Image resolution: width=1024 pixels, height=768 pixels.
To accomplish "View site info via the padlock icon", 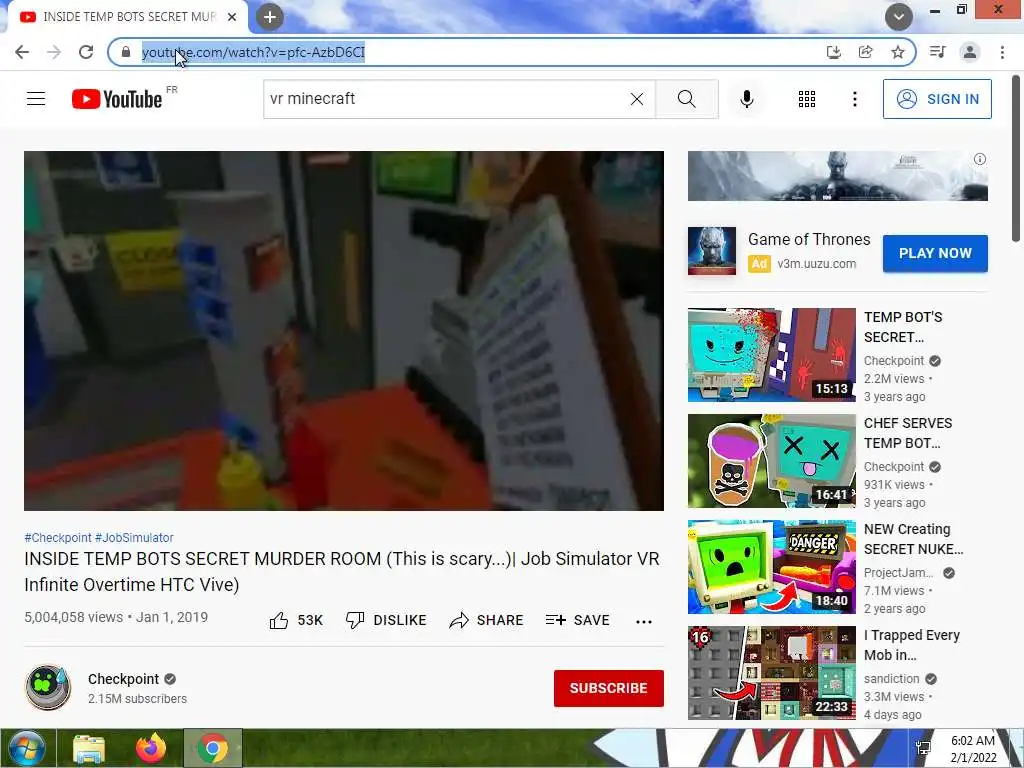I will (x=126, y=52).
